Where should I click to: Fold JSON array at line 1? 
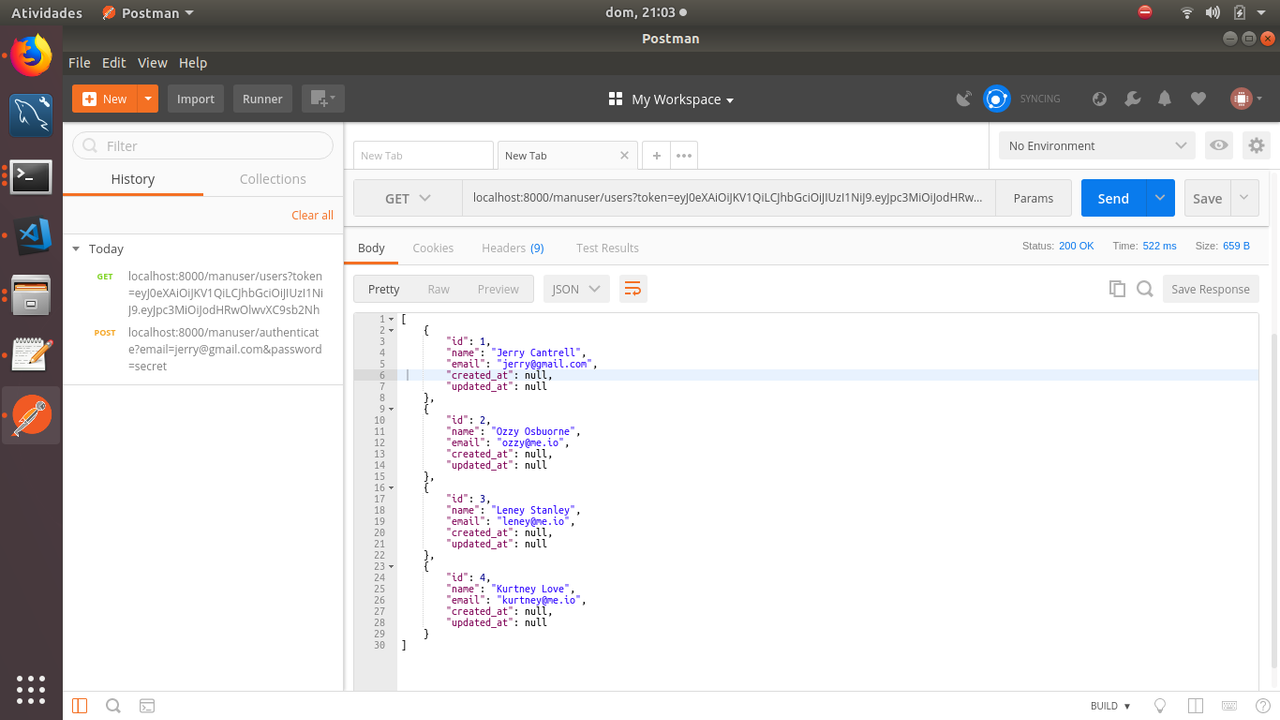click(x=390, y=319)
